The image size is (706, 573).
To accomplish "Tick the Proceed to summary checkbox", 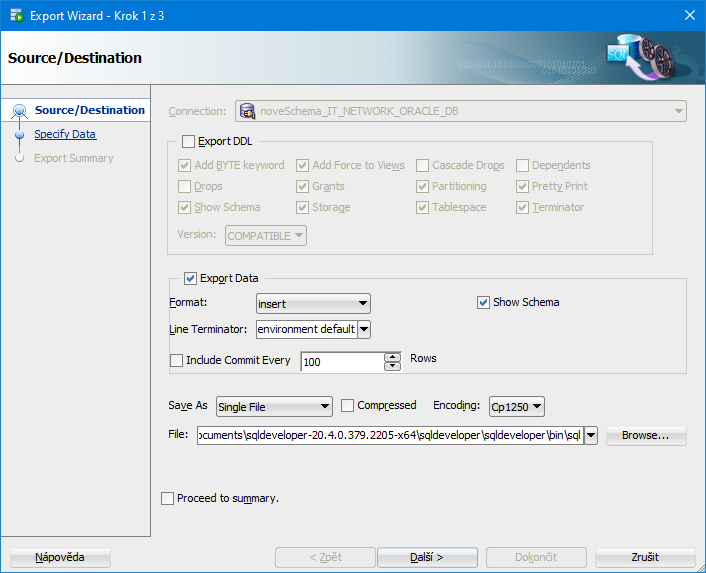I will (168, 498).
